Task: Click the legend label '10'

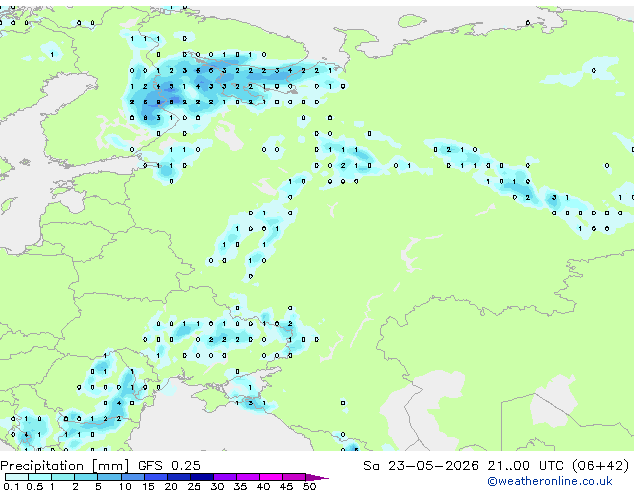Action: coord(125,486)
